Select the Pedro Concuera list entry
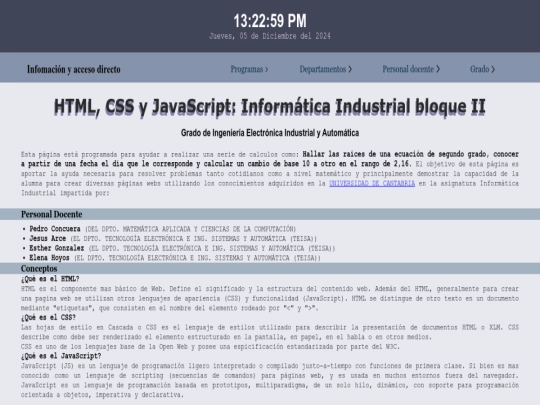This screenshot has height=405, width=540. coord(163,229)
